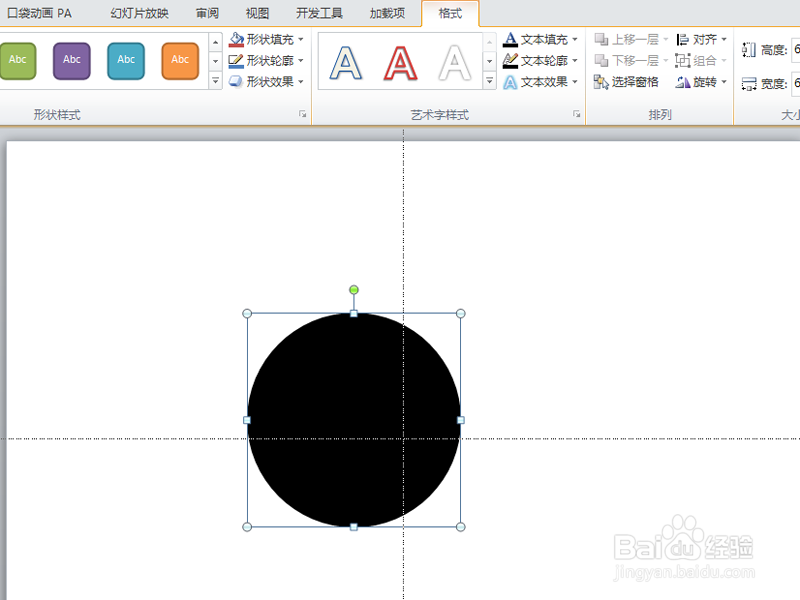Open the 文本效果 dropdown arrow
This screenshot has width=800, height=600.
pyautogui.click(x=575, y=82)
